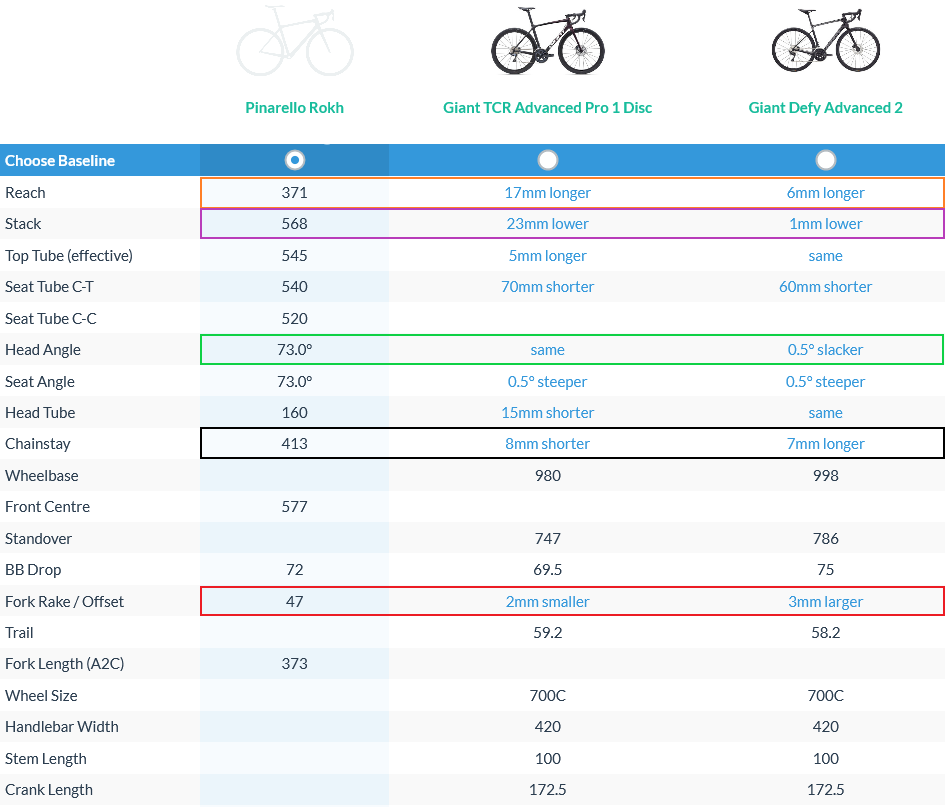The width and height of the screenshot is (946, 807).
Task: Click the Head Angle label
Action: tap(43, 350)
